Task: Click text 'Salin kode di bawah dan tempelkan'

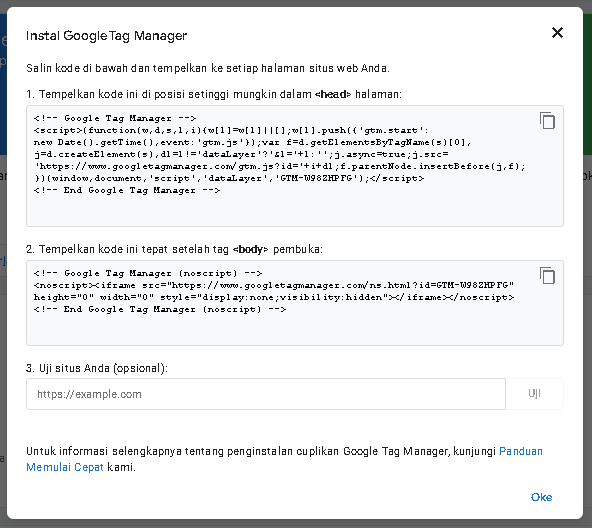Action: [117, 68]
